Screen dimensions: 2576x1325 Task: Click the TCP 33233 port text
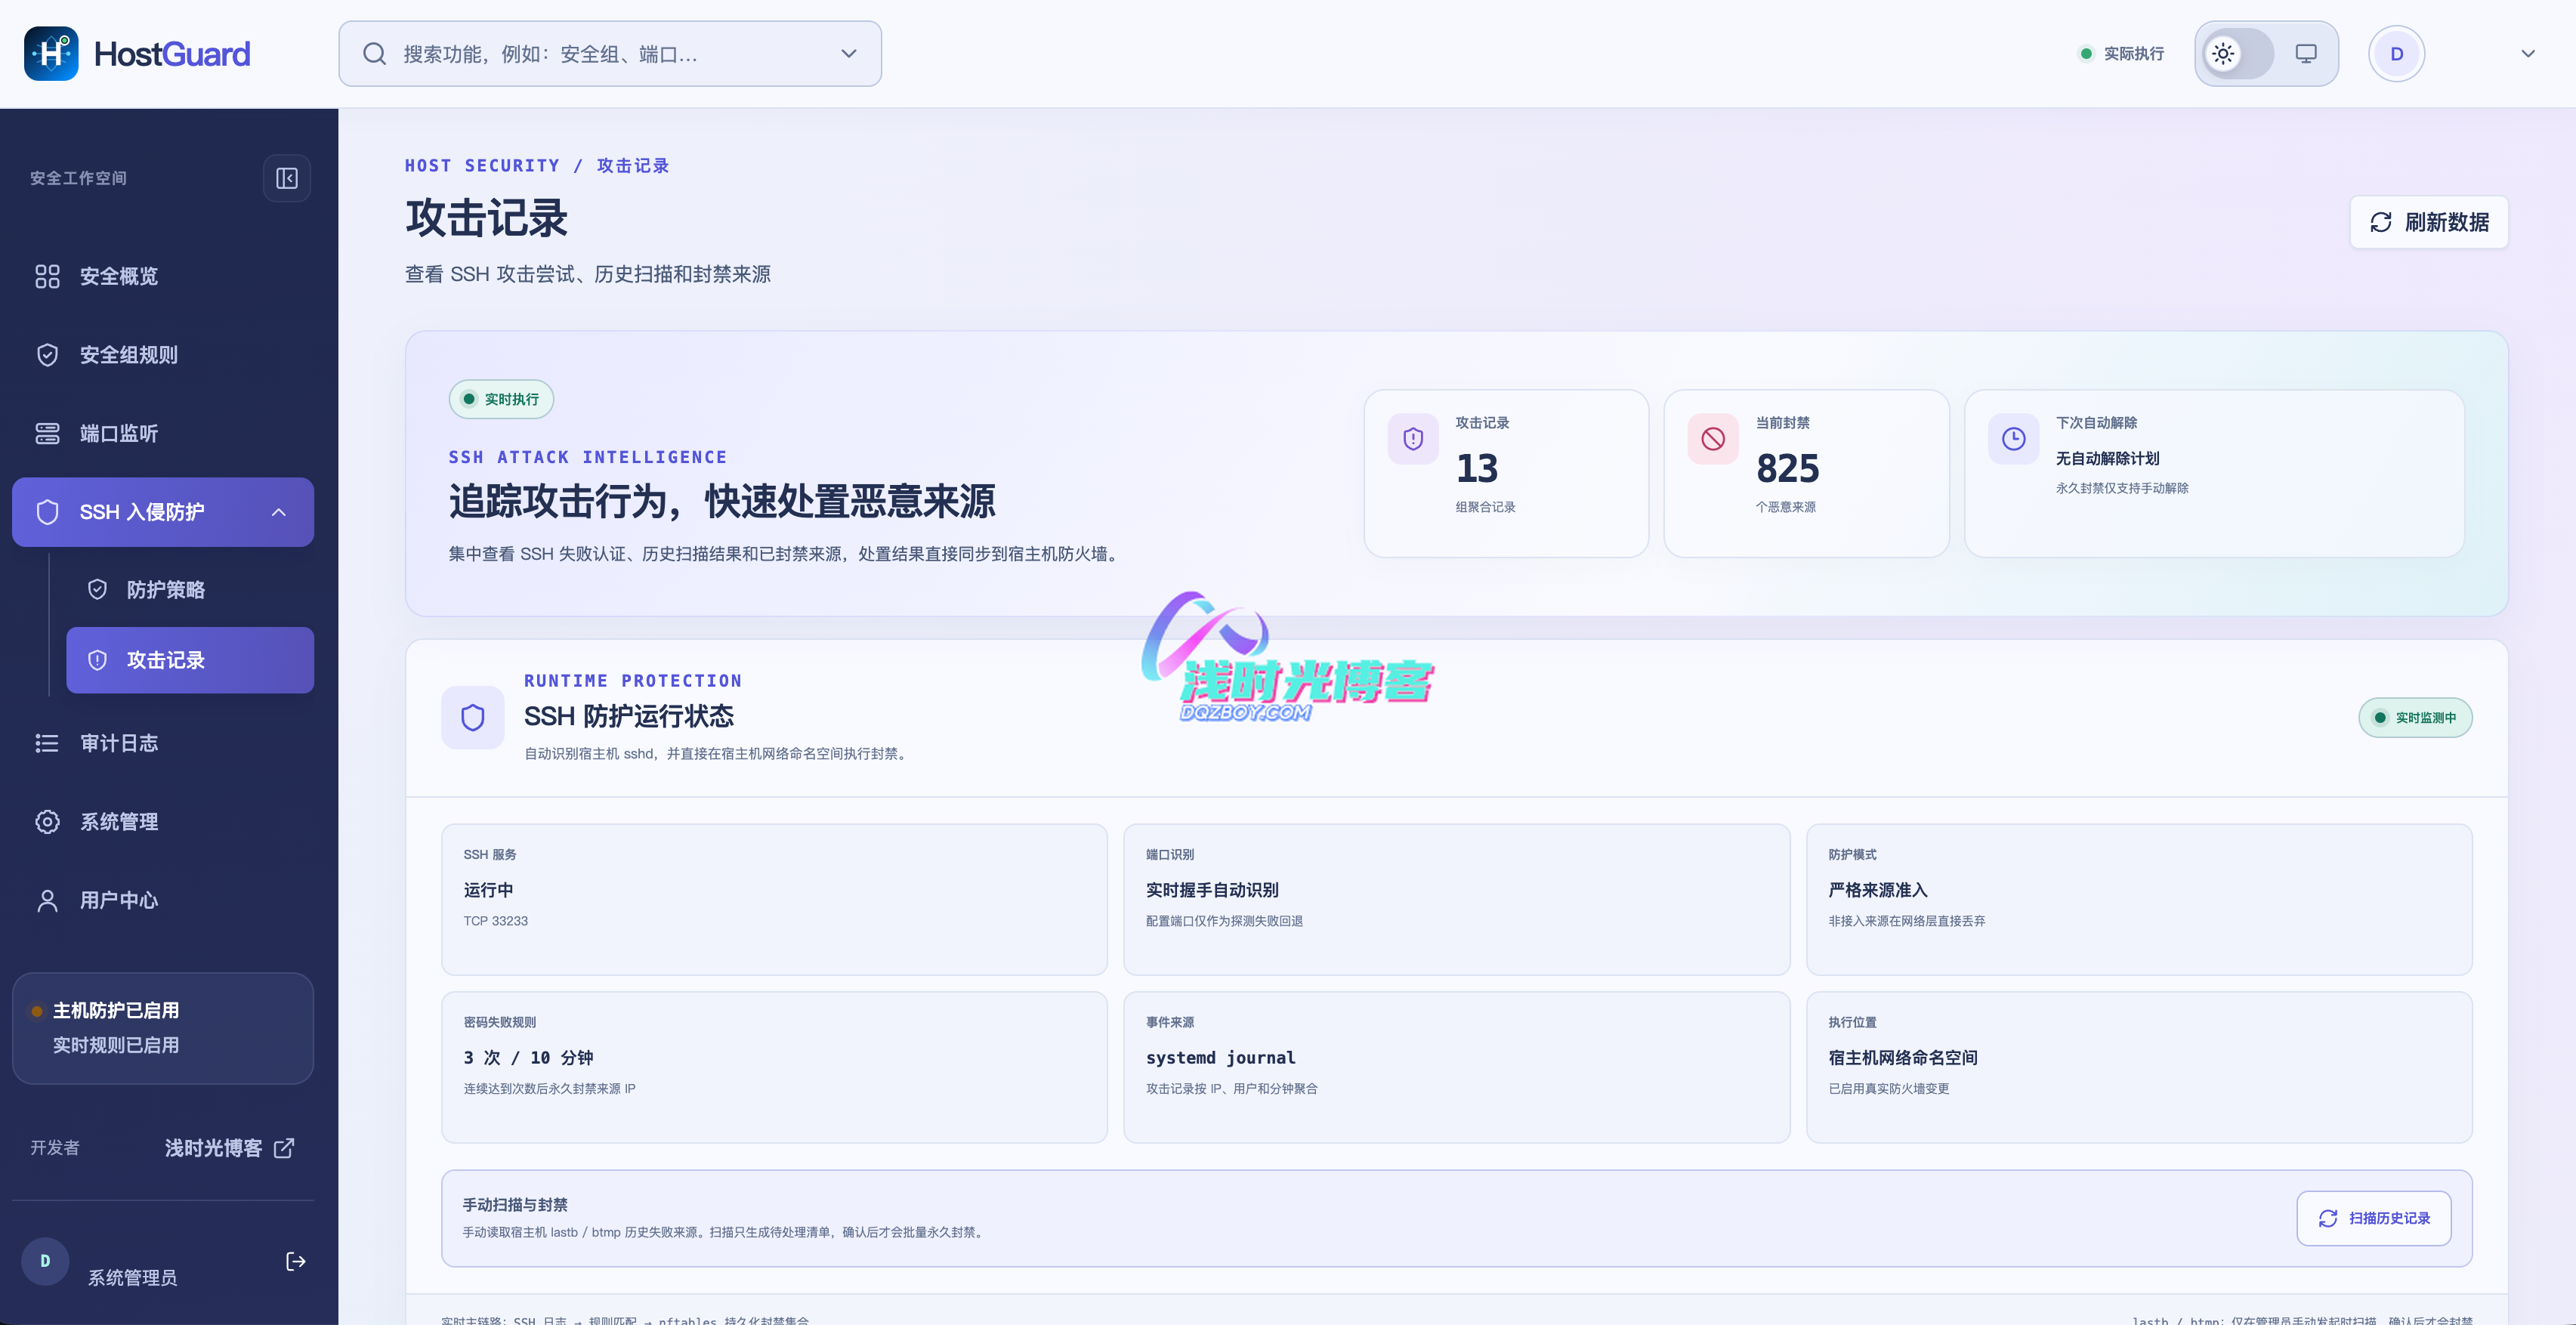(x=495, y=921)
